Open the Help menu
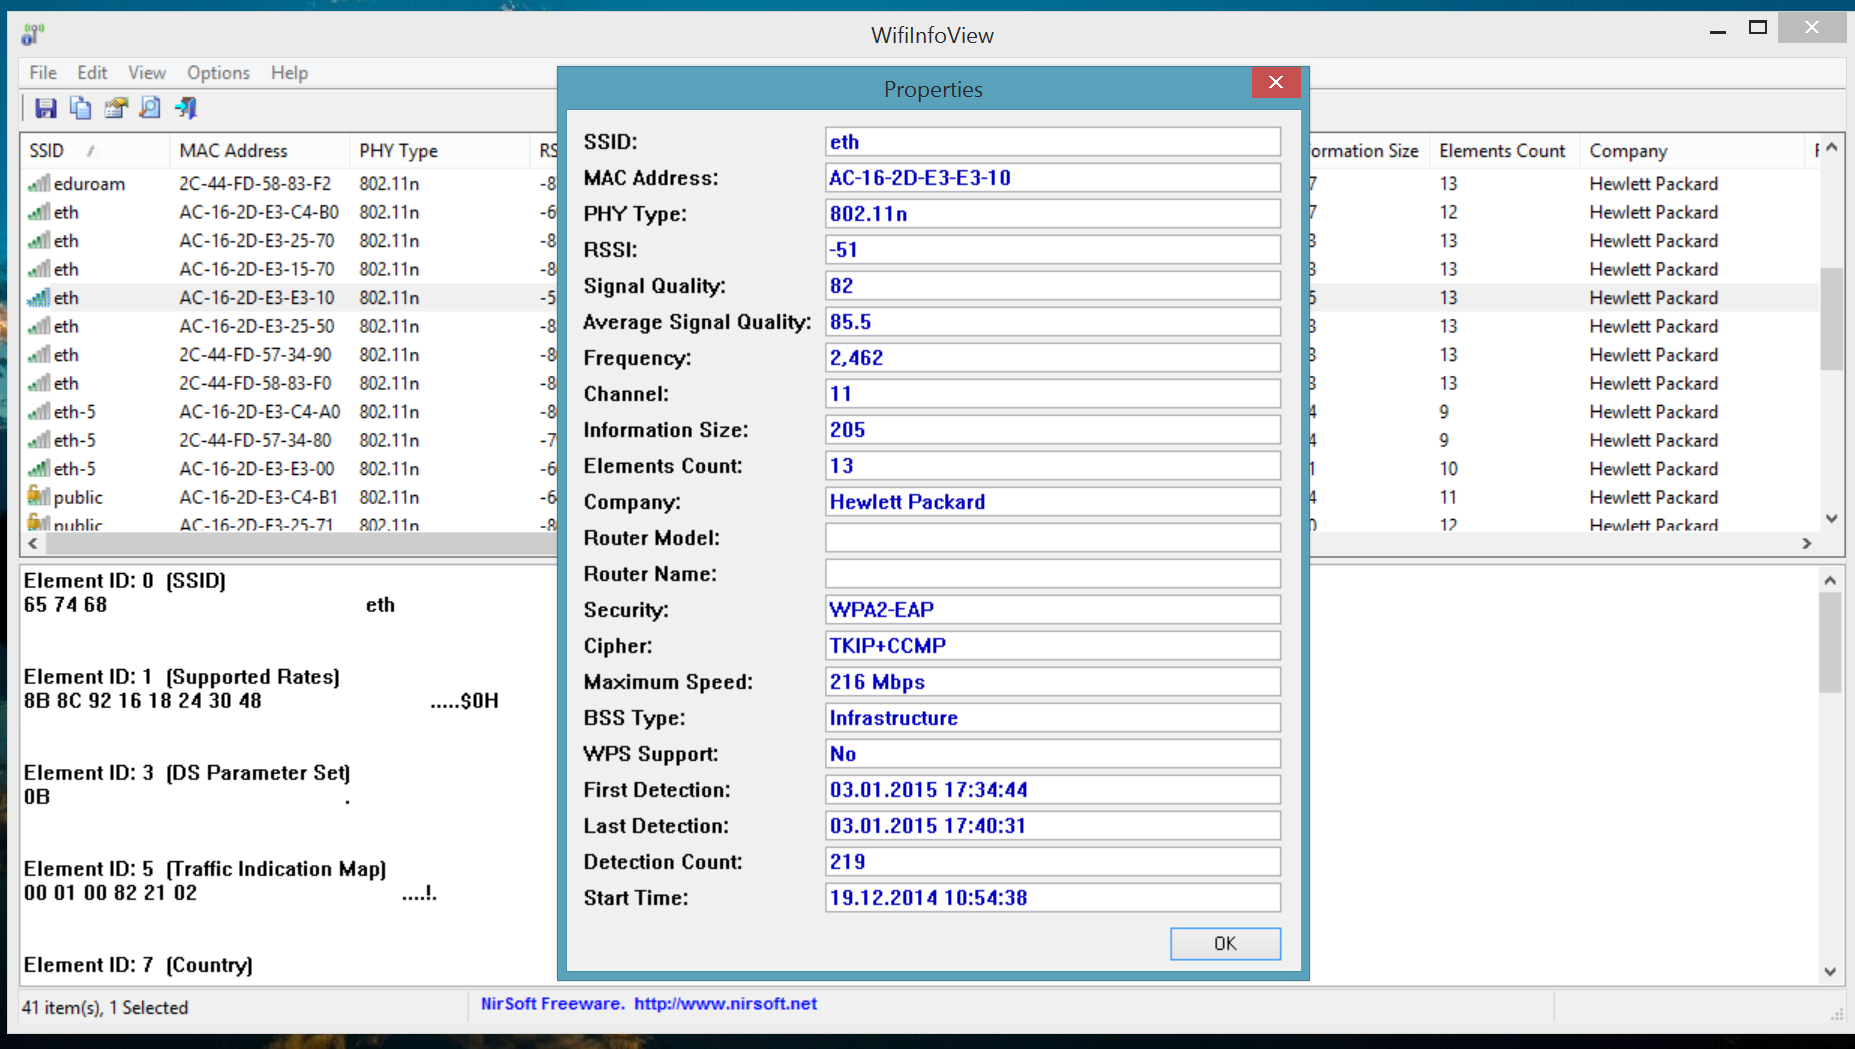 coord(289,73)
